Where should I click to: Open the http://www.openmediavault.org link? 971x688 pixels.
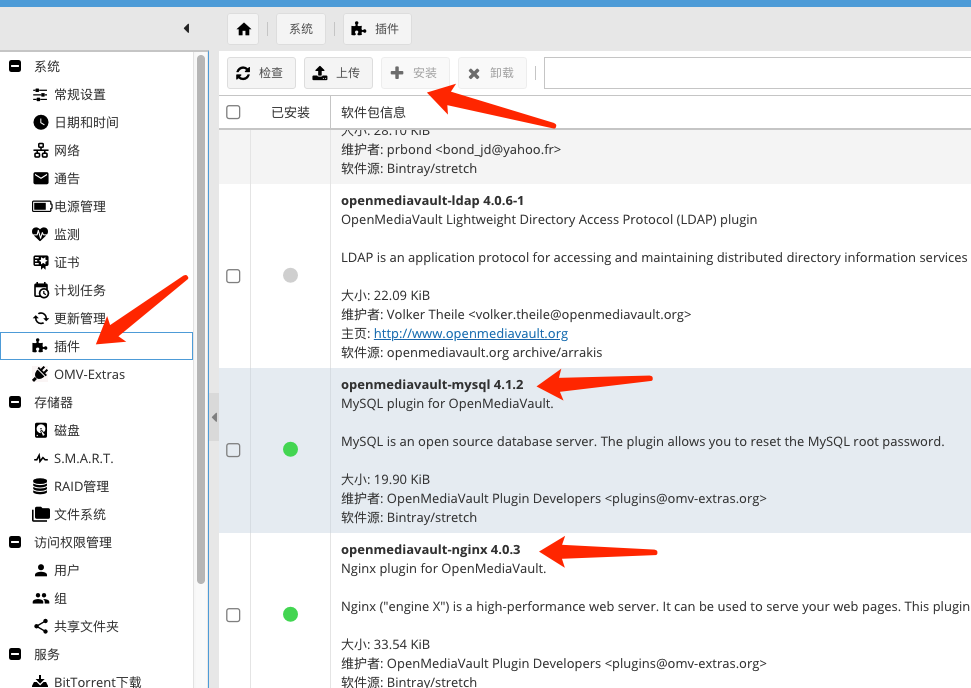471,333
